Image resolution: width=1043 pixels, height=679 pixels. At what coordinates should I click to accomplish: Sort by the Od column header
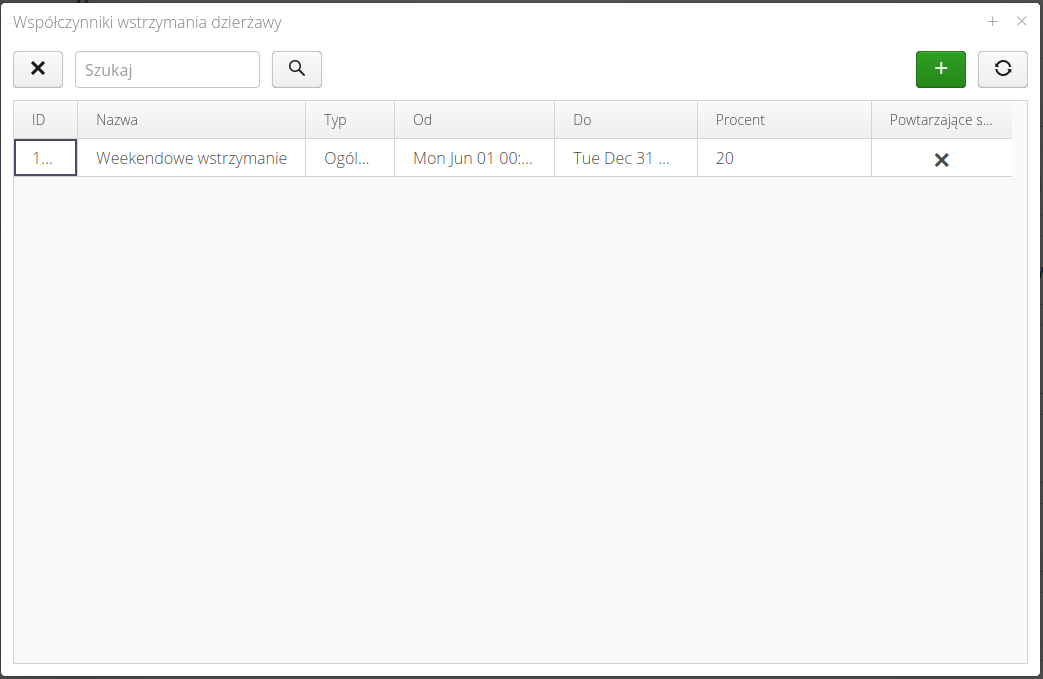(x=474, y=120)
